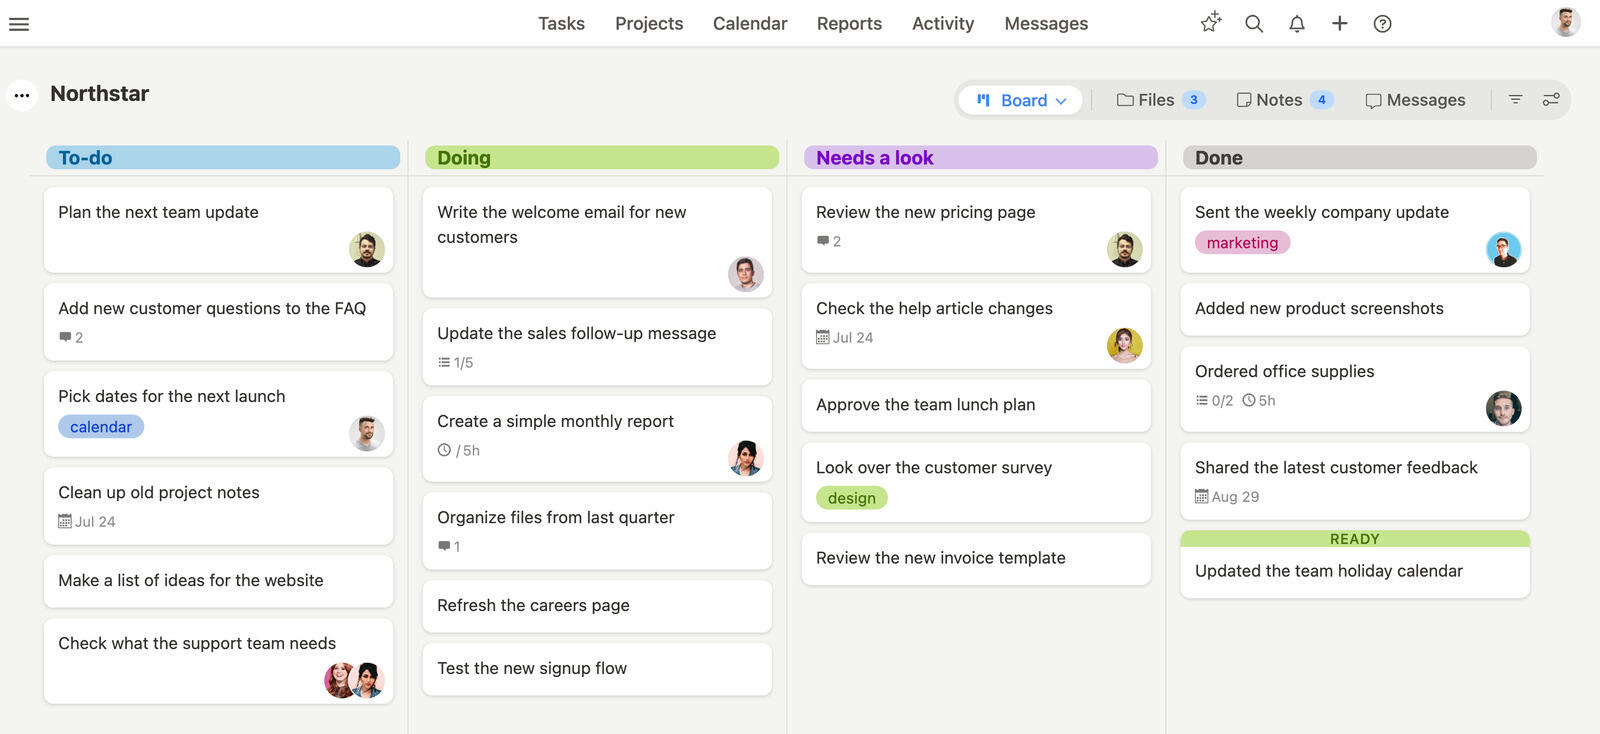Click the calendar tag label
This screenshot has width=1600, height=734.
[101, 427]
